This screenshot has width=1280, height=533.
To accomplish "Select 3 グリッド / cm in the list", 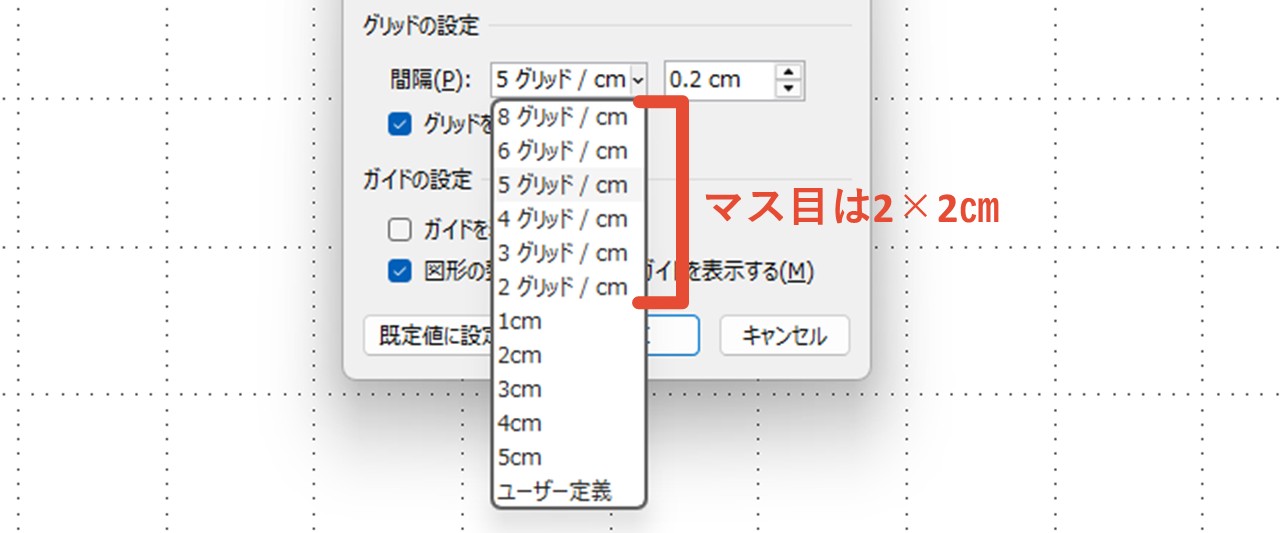I will point(568,253).
